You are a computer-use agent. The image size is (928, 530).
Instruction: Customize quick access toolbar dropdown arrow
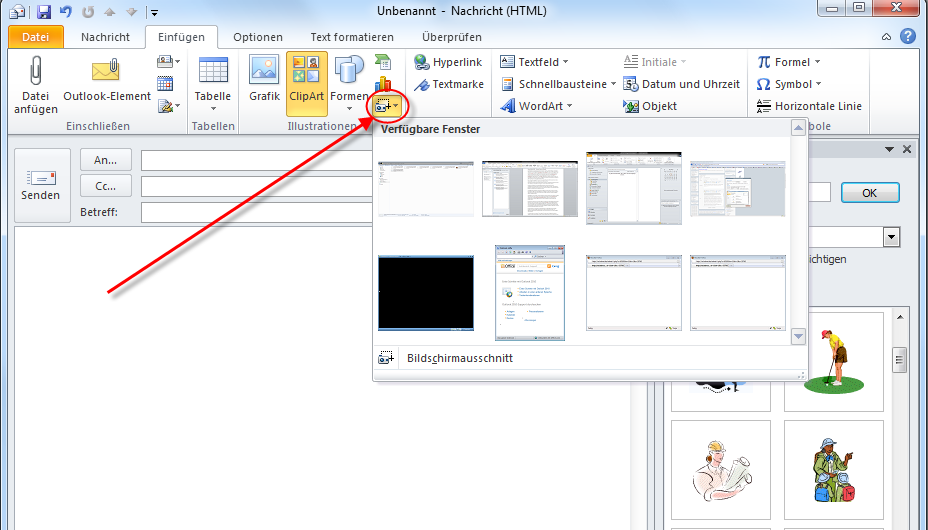154,12
